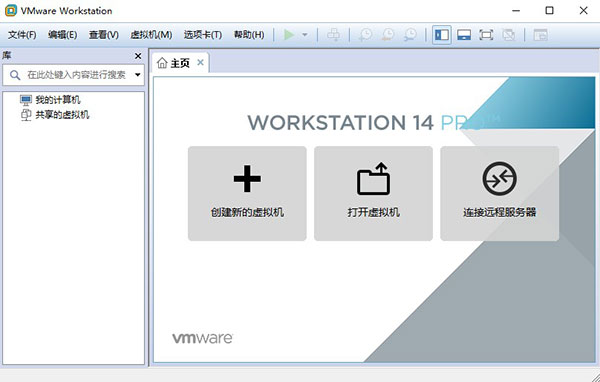Open the power options dropdown arrow
Viewport: 600px width, 382px height.
305,35
